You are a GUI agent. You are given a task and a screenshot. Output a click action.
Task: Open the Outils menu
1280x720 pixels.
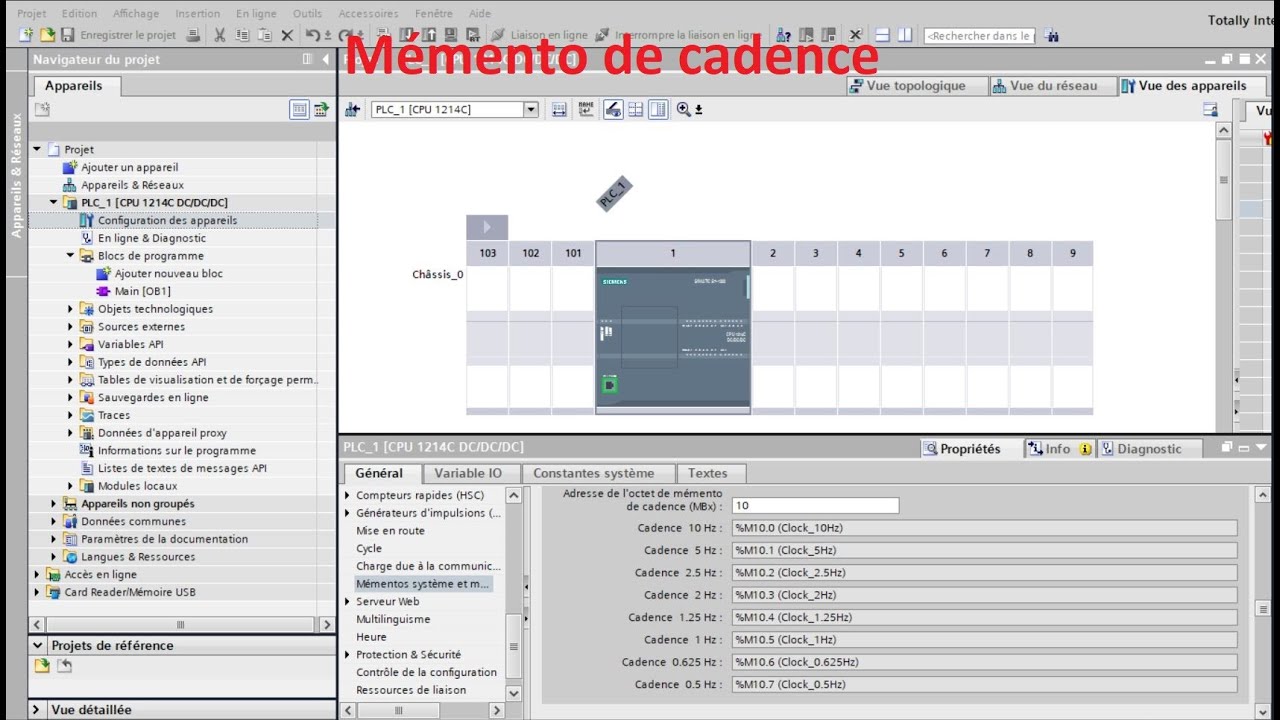click(307, 14)
